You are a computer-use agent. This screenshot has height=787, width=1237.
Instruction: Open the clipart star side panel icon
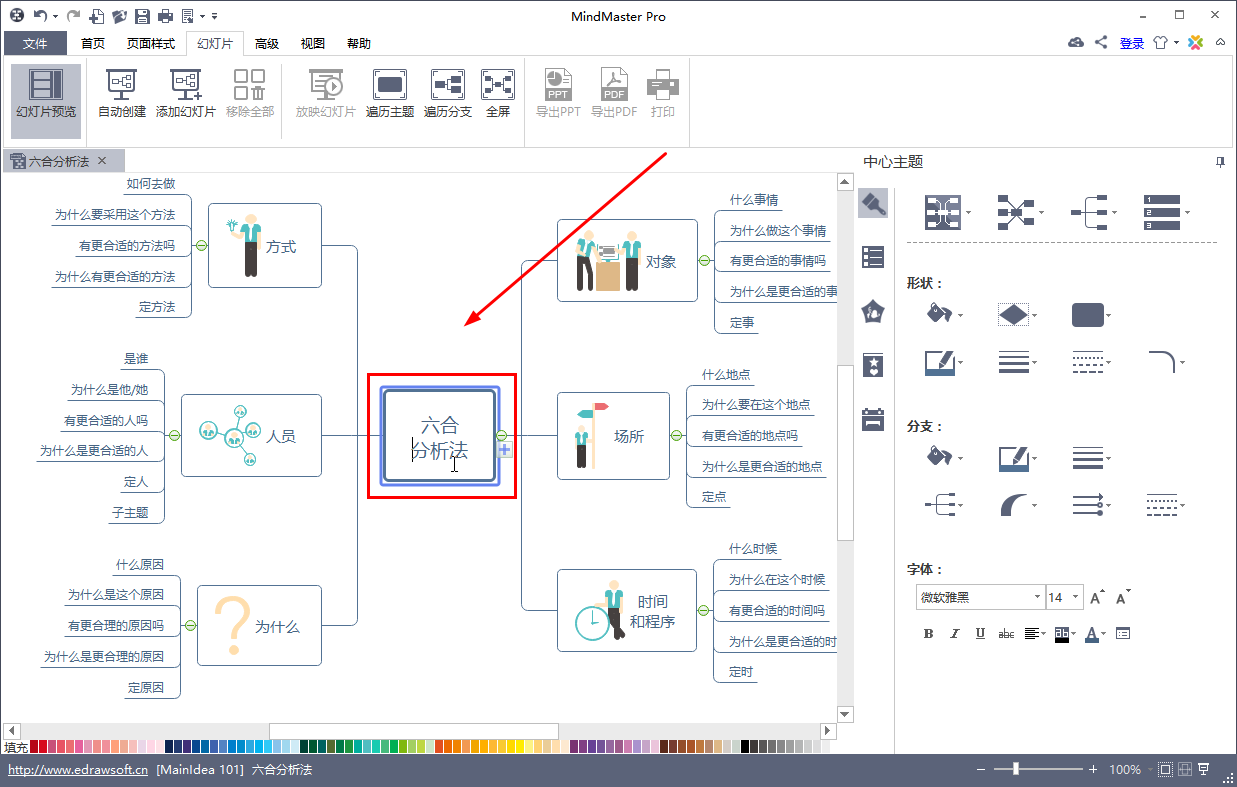tap(873, 365)
